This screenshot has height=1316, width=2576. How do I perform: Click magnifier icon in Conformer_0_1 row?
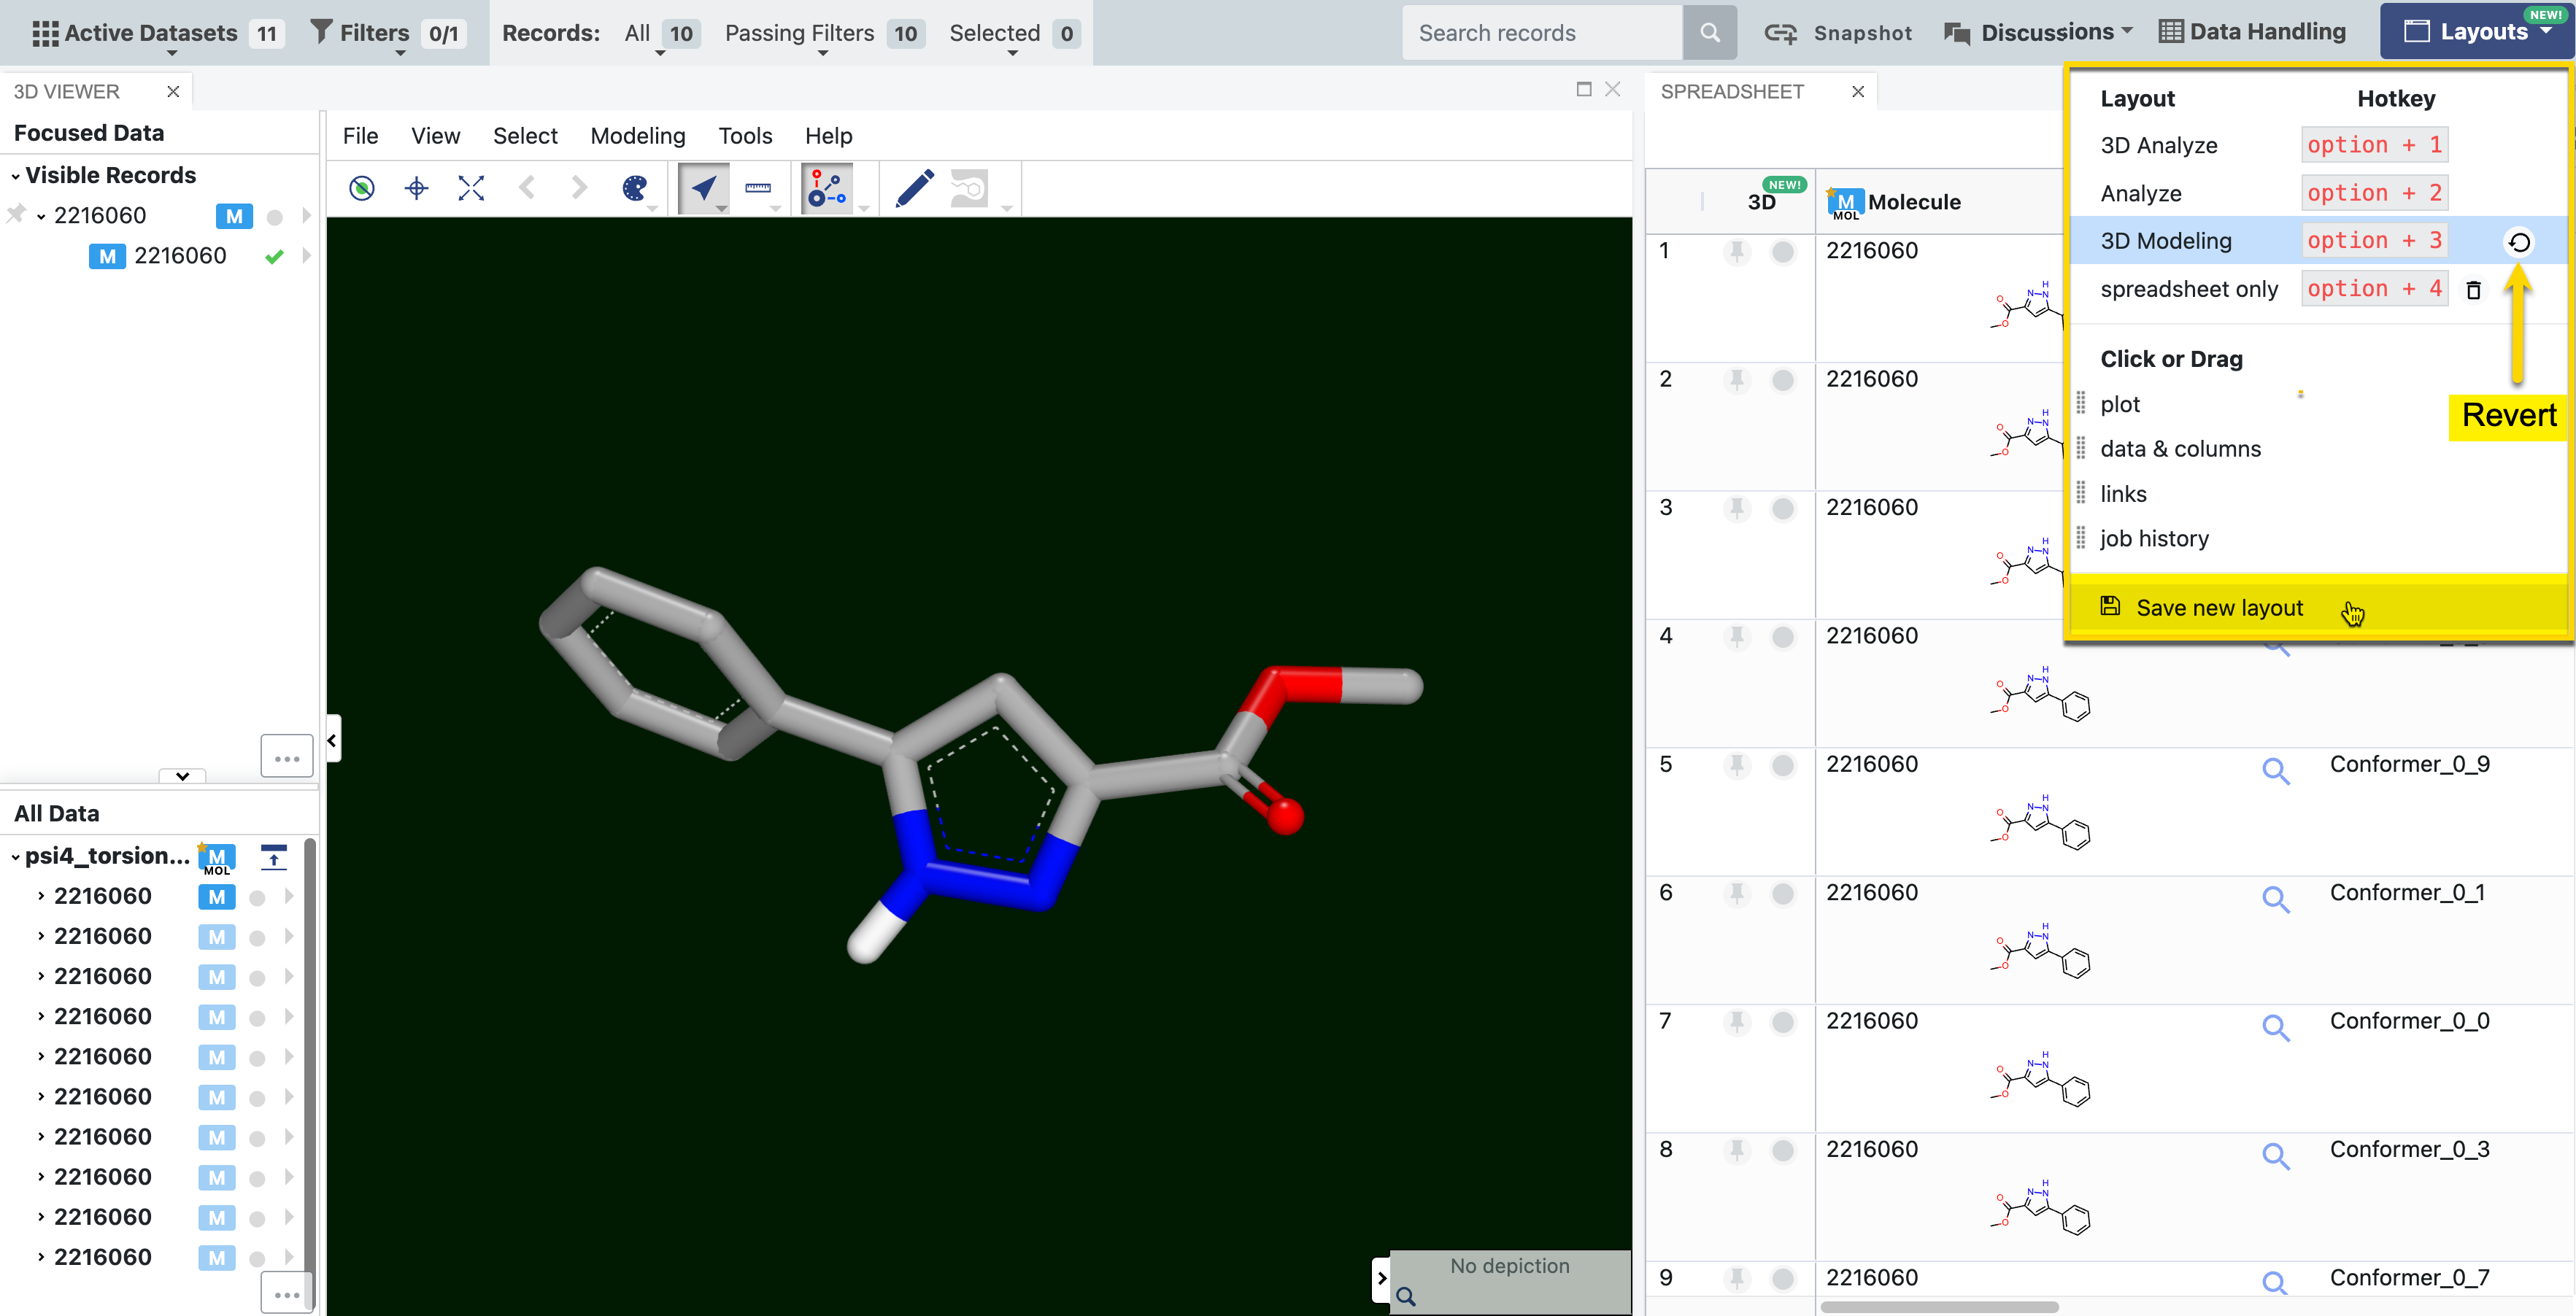2276,899
